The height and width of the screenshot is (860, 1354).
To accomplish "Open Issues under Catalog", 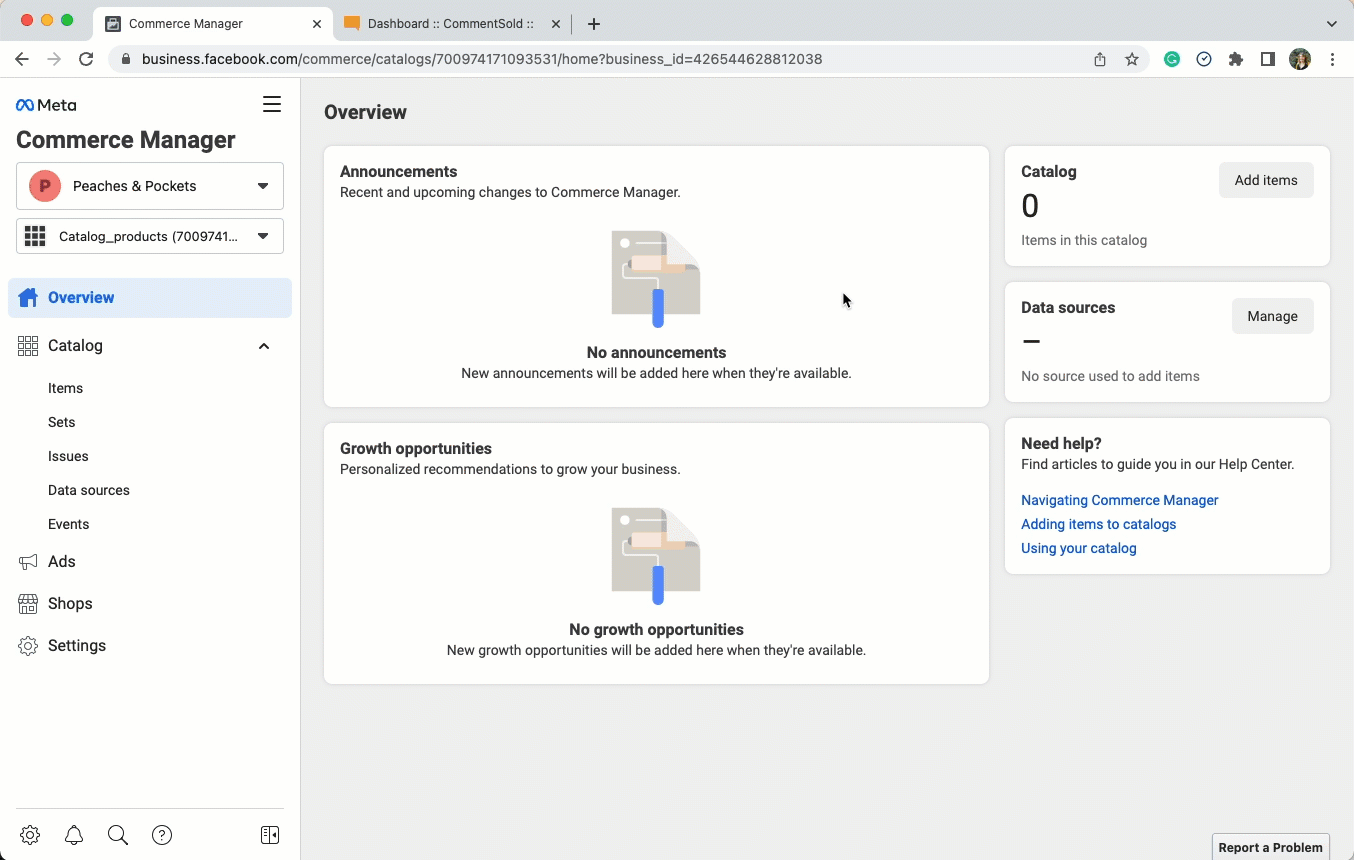I will (68, 456).
